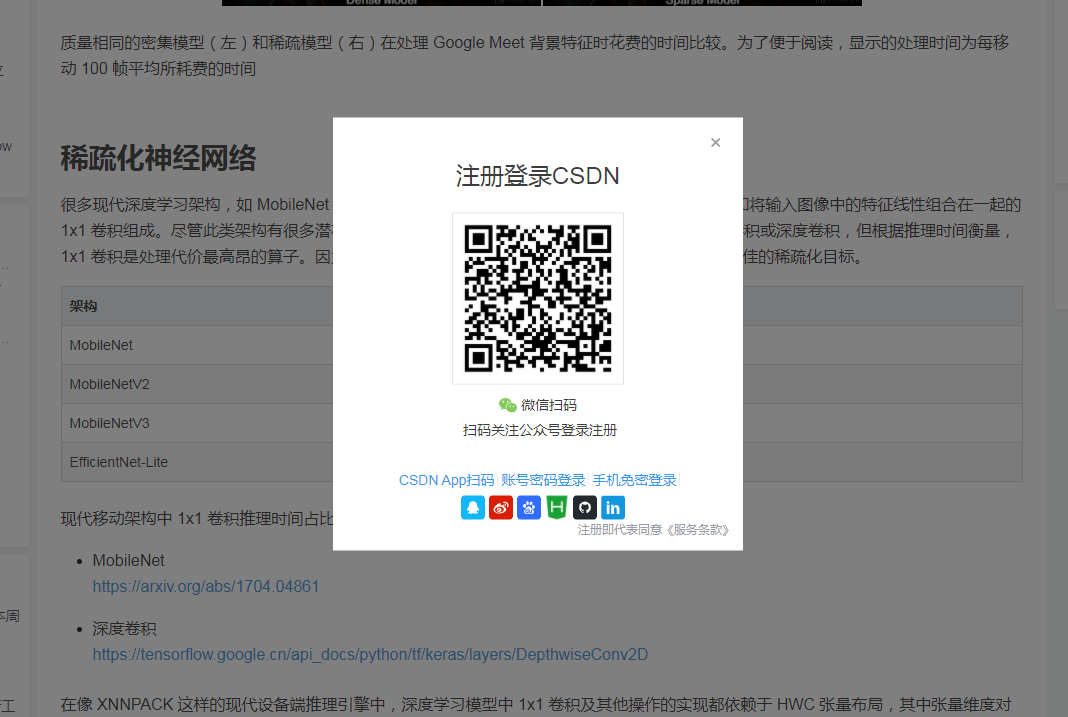Image resolution: width=1068 pixels, height=717 pixels.
Task: Log in with QQ icon
Action: [473, 508]
